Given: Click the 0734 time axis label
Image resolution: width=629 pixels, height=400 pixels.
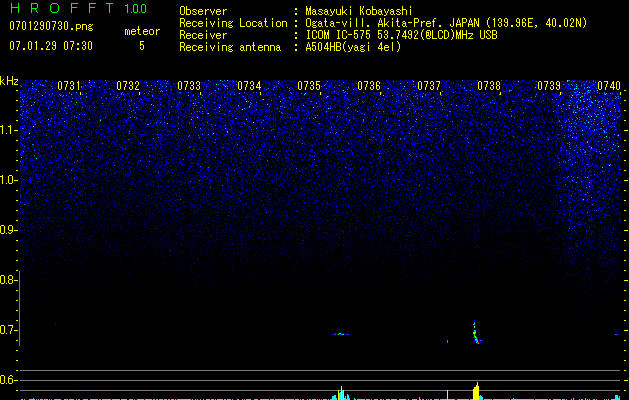Looking at the screenshot, I should (x=249, y=86).
